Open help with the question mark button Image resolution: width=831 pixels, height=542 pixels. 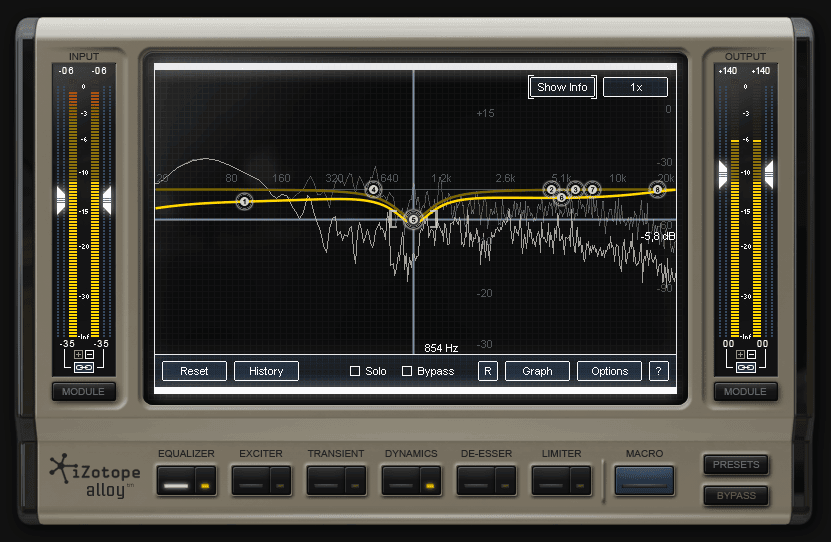tap(659, 371)
